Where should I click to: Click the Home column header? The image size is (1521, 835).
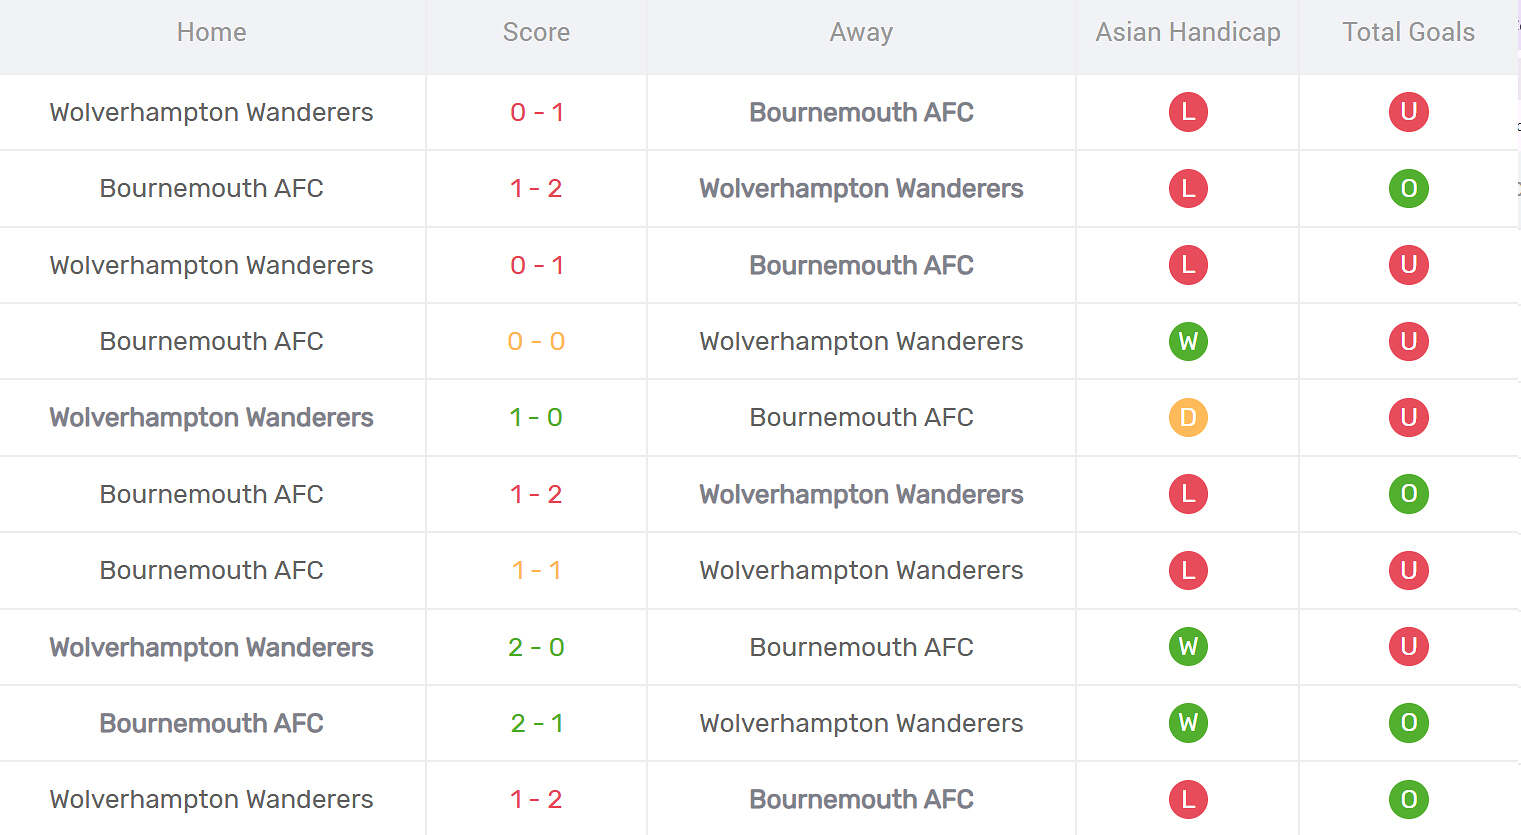pyautogui.click(x=211, y=33)
